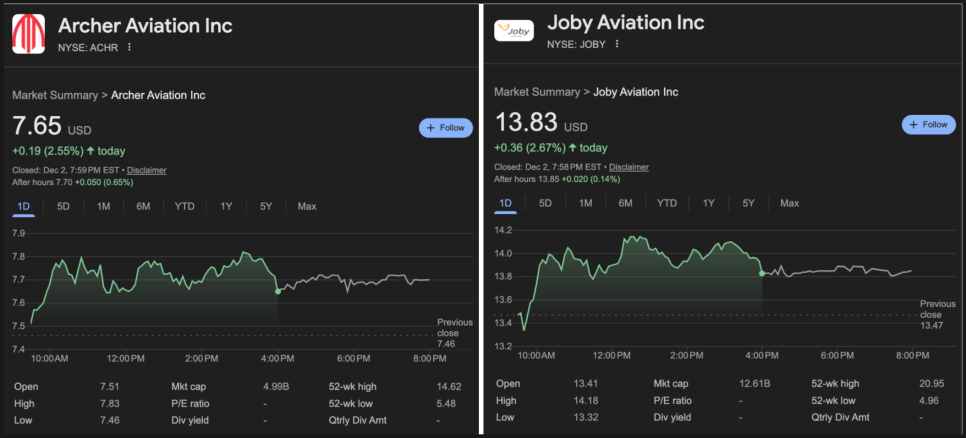
Task: Click 4:00 PM closing marker on Archer chart
Action: [277, 291]
